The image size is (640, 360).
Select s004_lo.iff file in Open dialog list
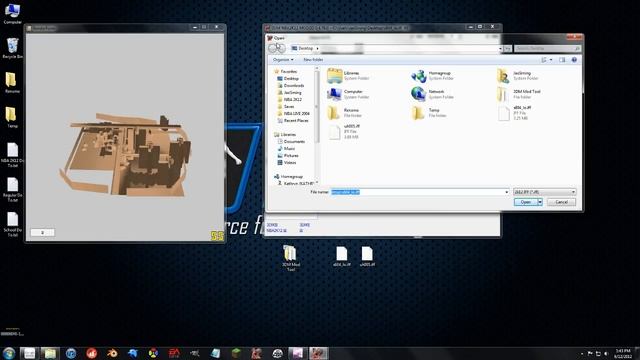tap(515, 113)
